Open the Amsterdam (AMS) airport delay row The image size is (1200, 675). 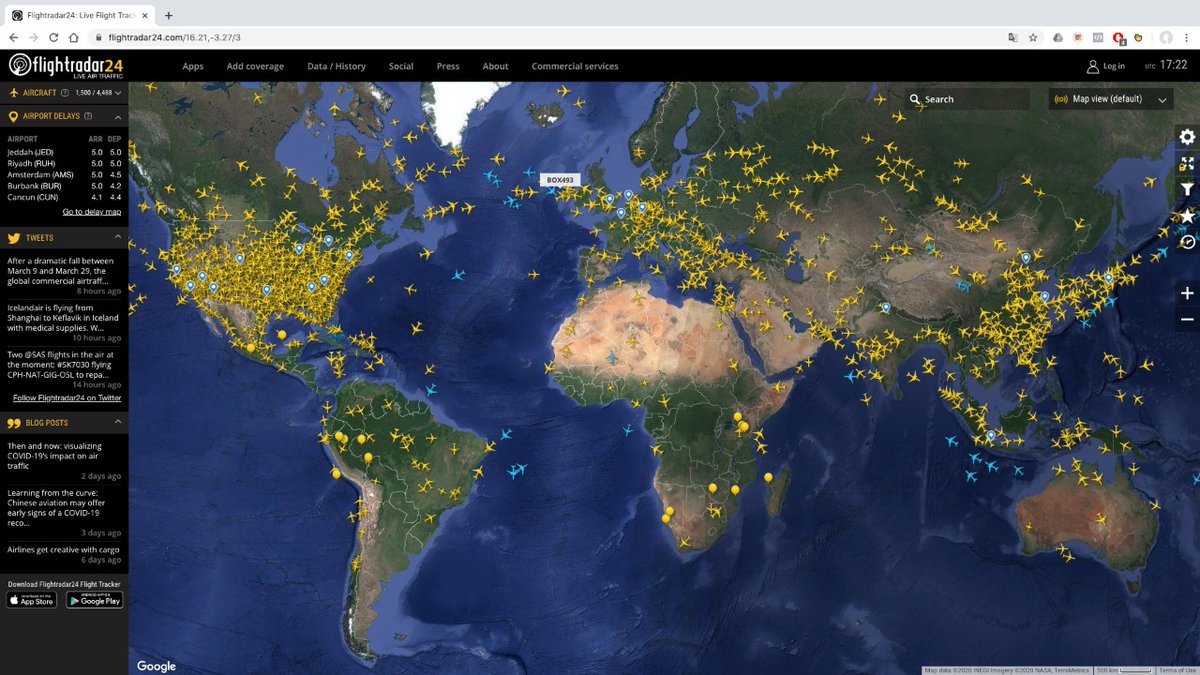pyautogui.click(x=64, y=174)
